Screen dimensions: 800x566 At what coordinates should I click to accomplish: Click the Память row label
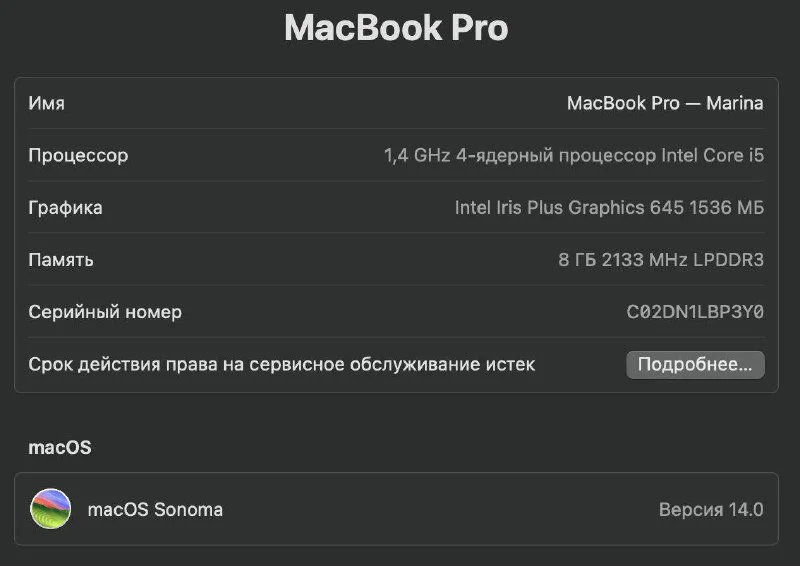(61, 260)
